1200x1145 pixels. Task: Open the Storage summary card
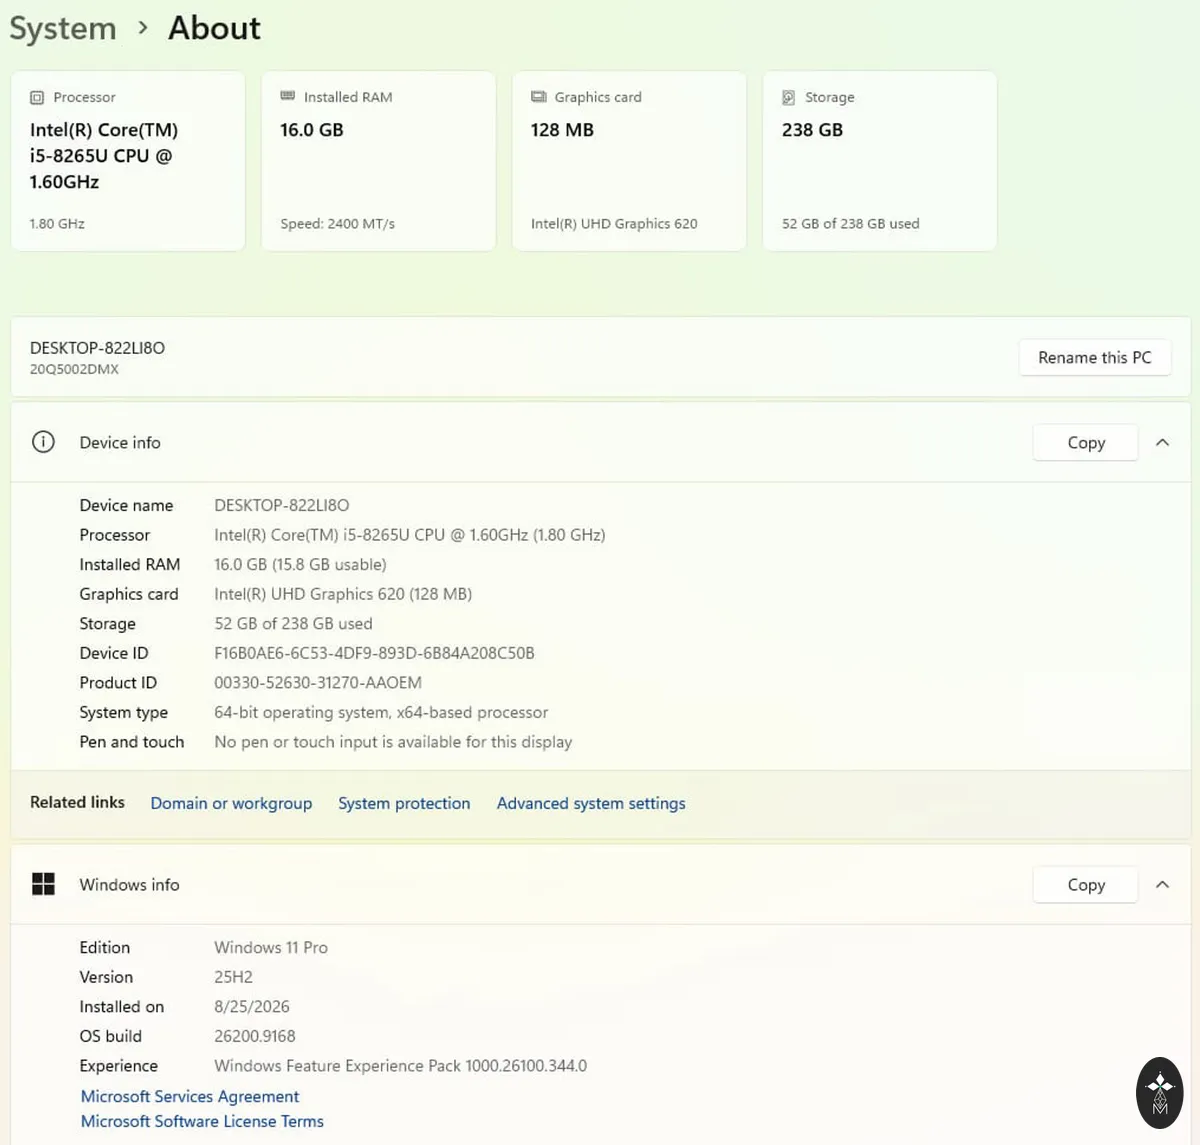(x=880, y=161)
